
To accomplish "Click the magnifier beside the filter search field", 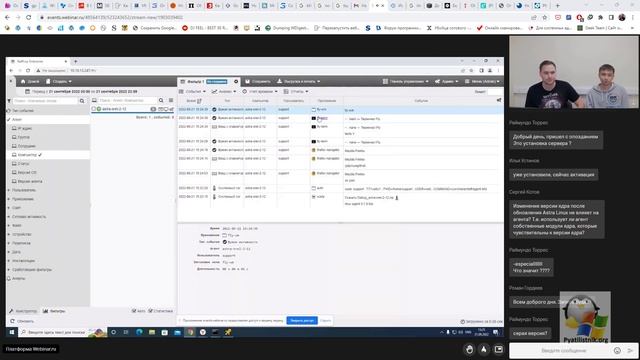I will (82, 100).
